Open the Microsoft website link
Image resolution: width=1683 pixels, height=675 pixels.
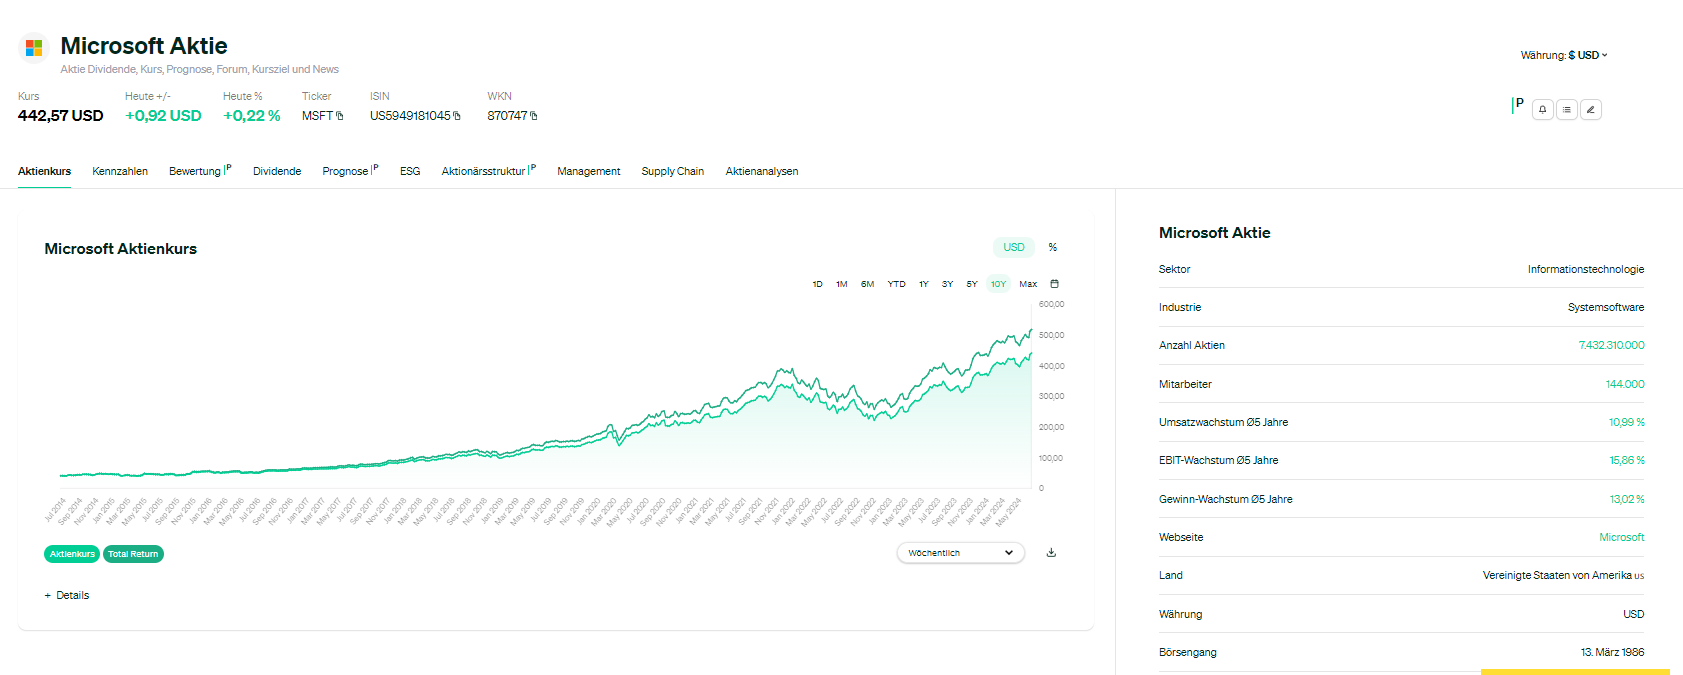pyautogui.click(x=1621, y=537)
